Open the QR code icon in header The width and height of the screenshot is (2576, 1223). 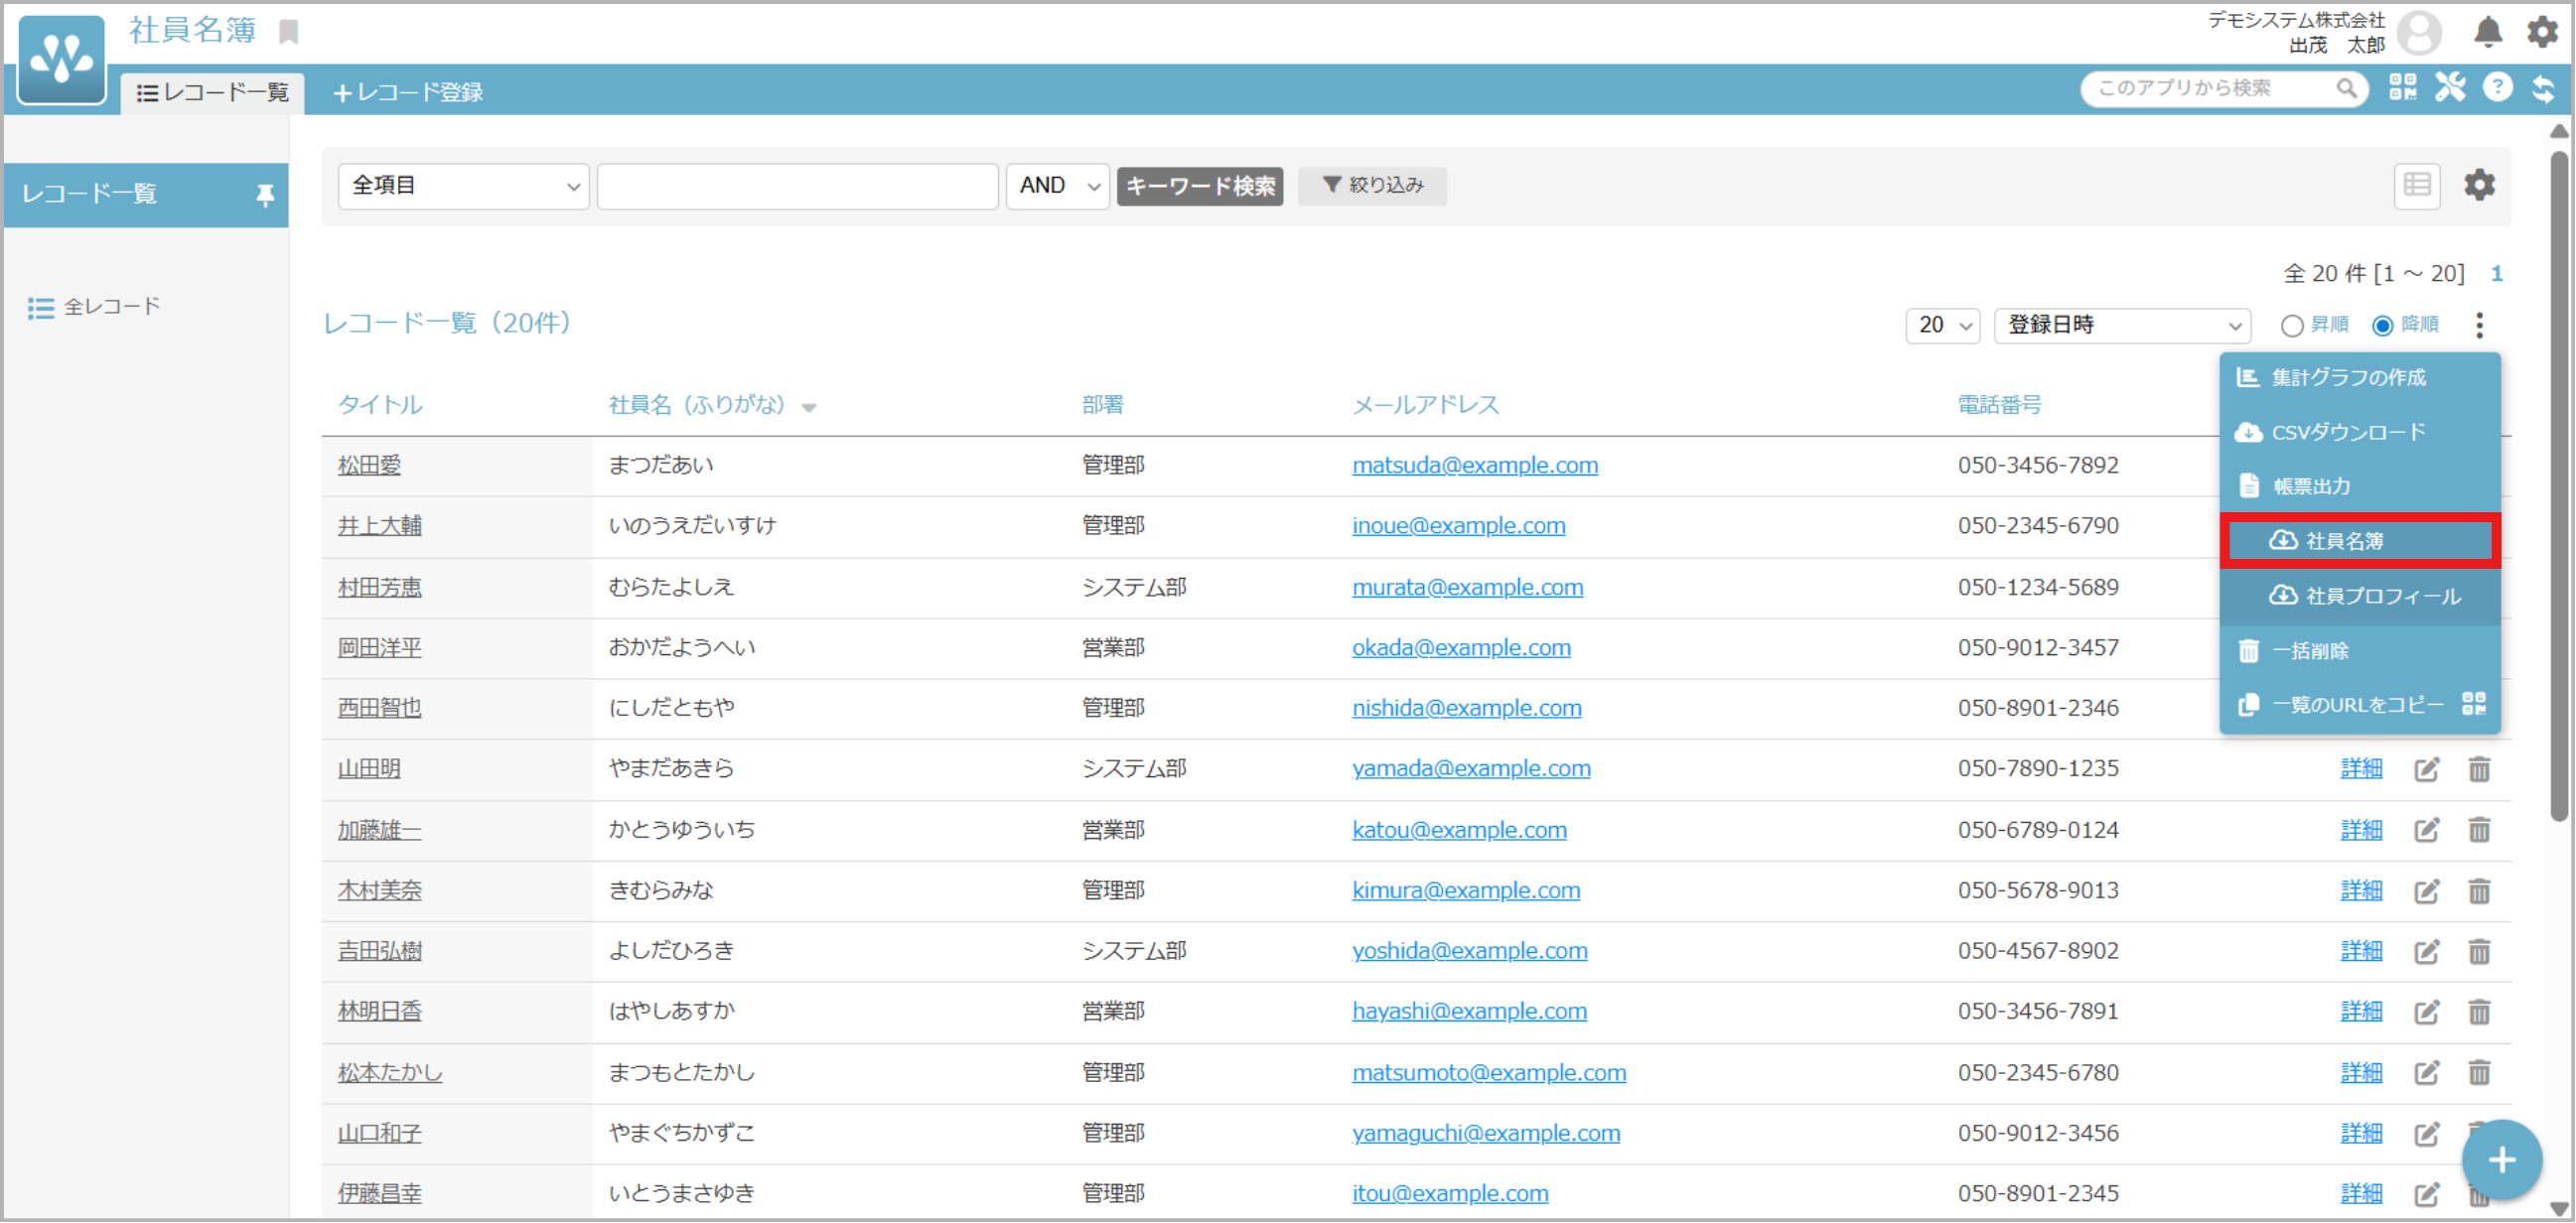click(x=2402, y=88)
